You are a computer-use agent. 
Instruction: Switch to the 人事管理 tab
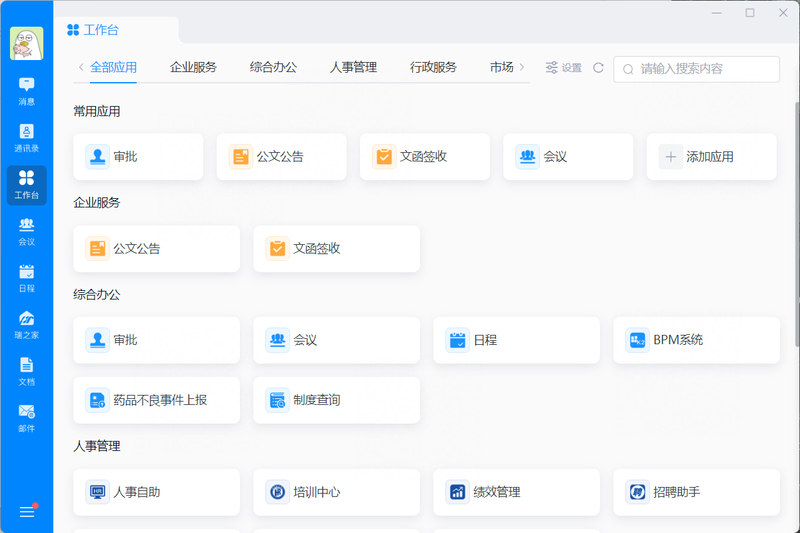354,67
